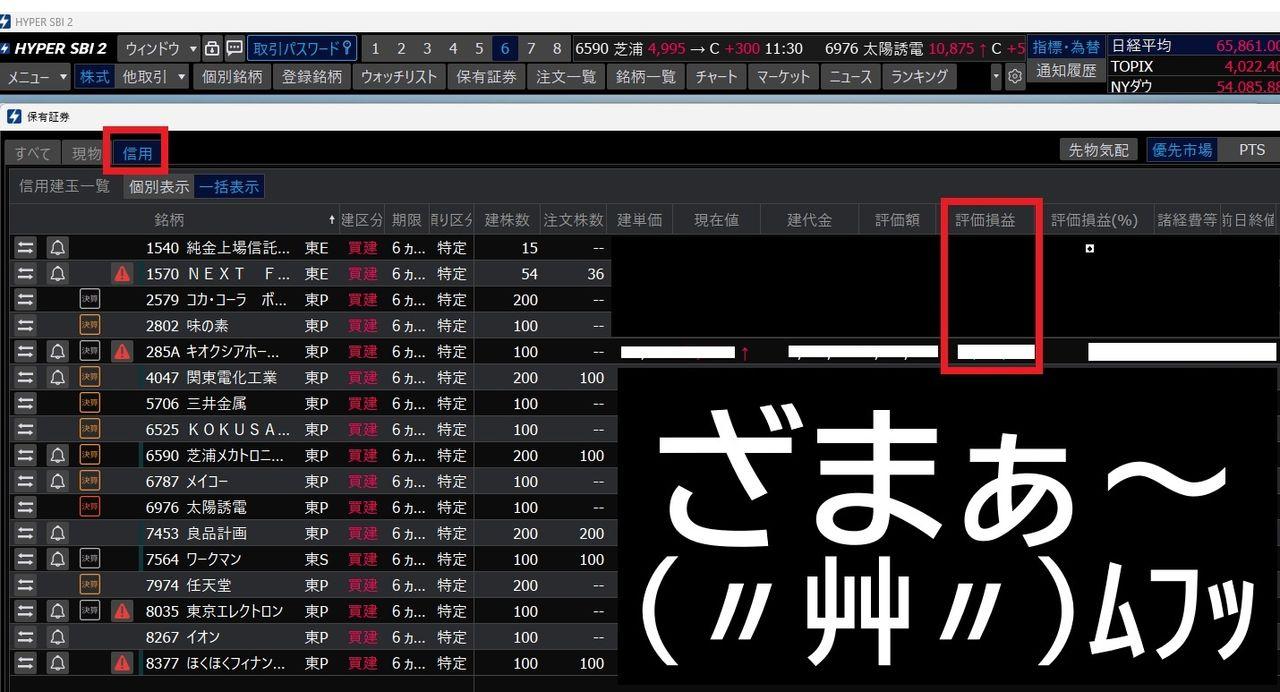
Task: Click the 先物気配 button
Action: click(x=1098, y=150)
